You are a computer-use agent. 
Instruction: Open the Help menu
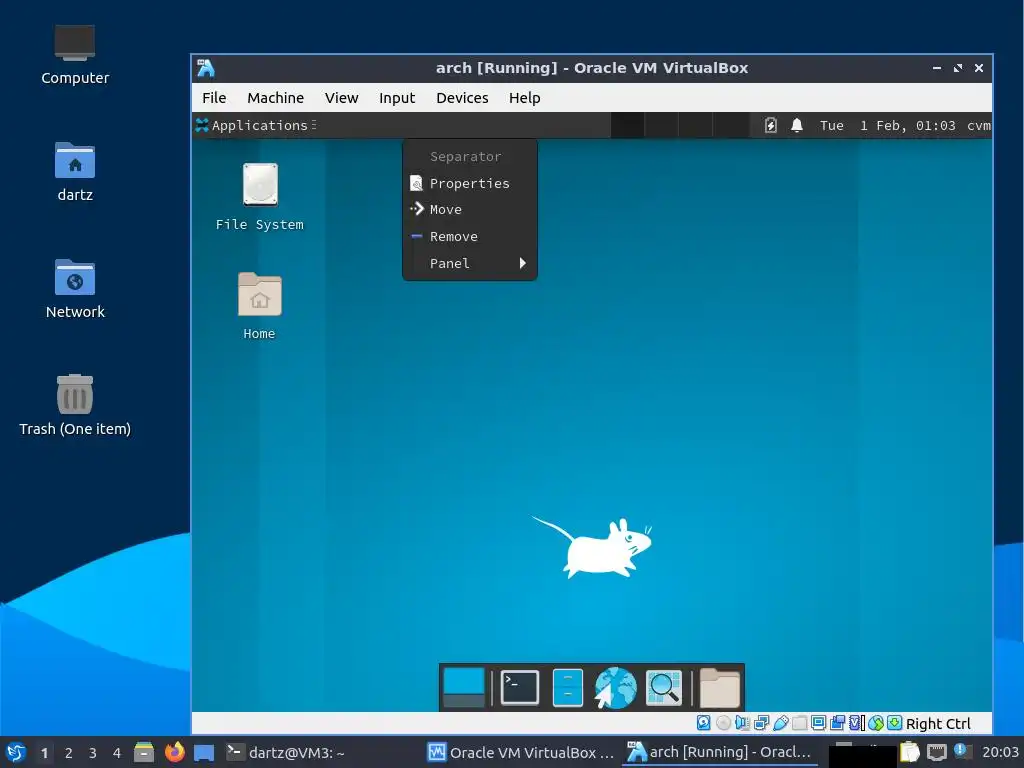coord(524,98)
